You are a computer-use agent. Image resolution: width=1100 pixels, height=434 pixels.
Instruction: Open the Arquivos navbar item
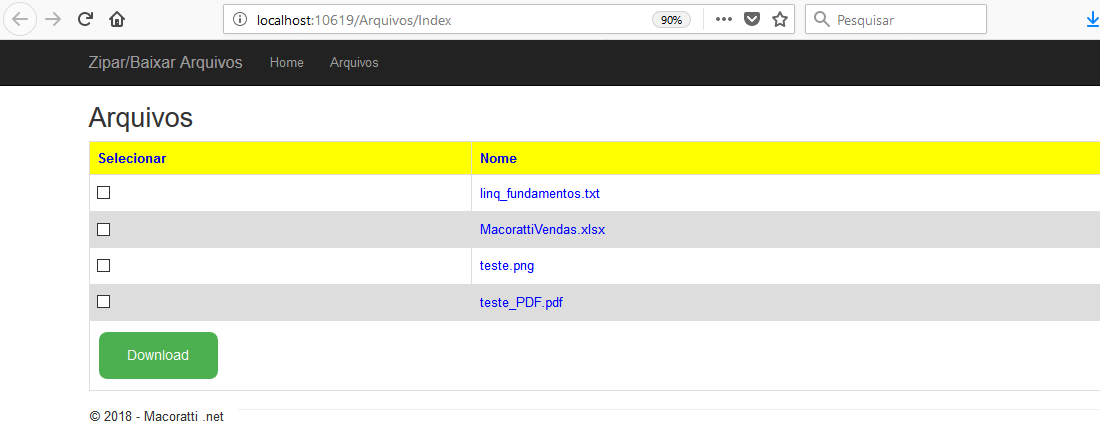click(354, 62)
